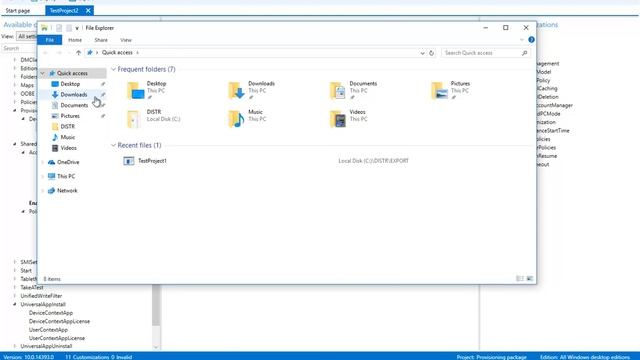
Task: Click the New folder quick access toolbar icon
Action: (69, 28)
